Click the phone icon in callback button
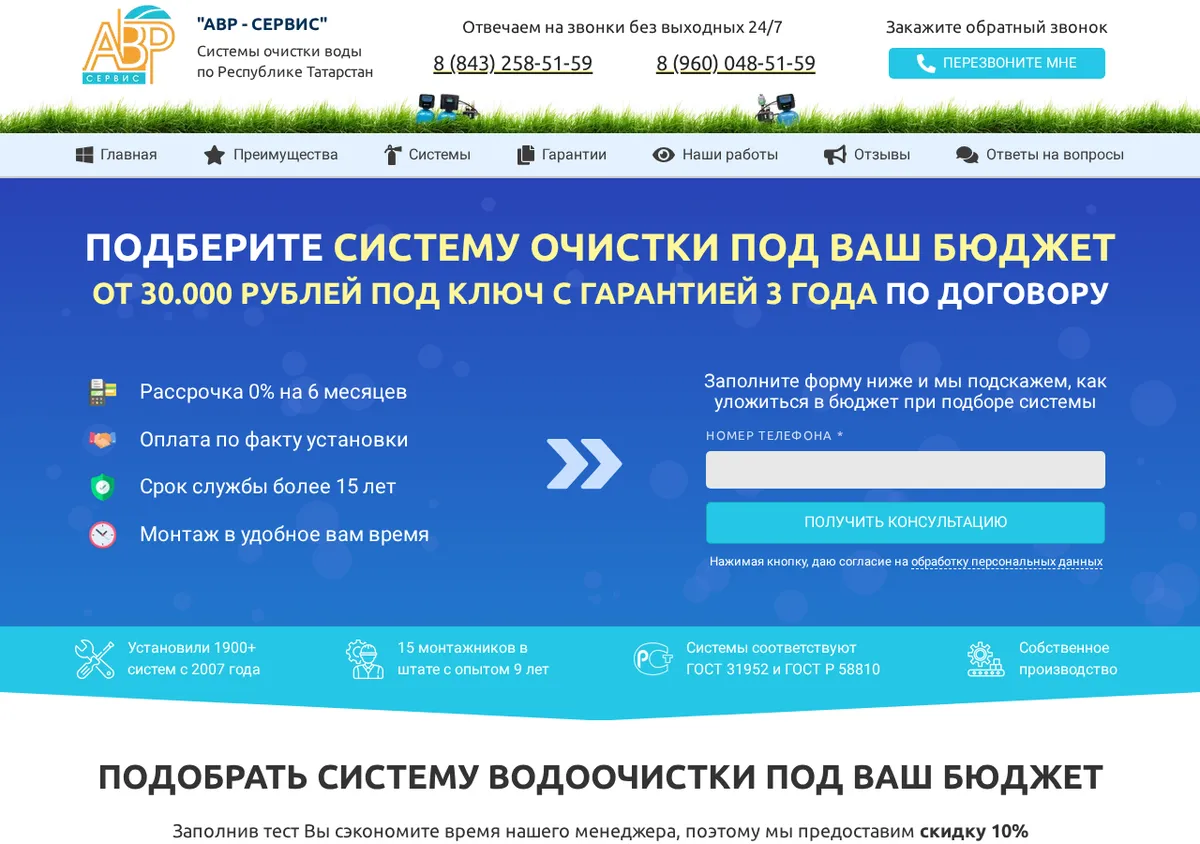Viewport: 1200px width, 844px height. (926, 63)
